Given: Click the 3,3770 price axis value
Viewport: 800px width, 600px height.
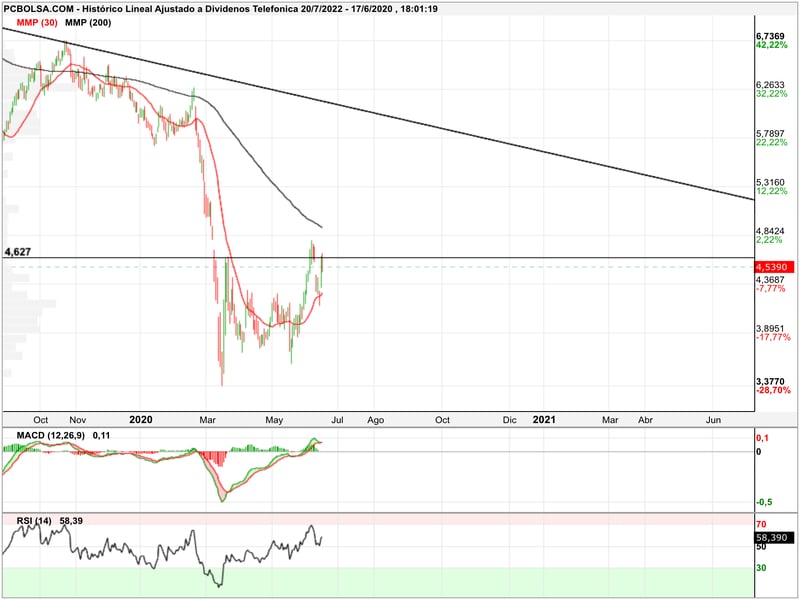Looking at the screenshot, I should point(770,382).
